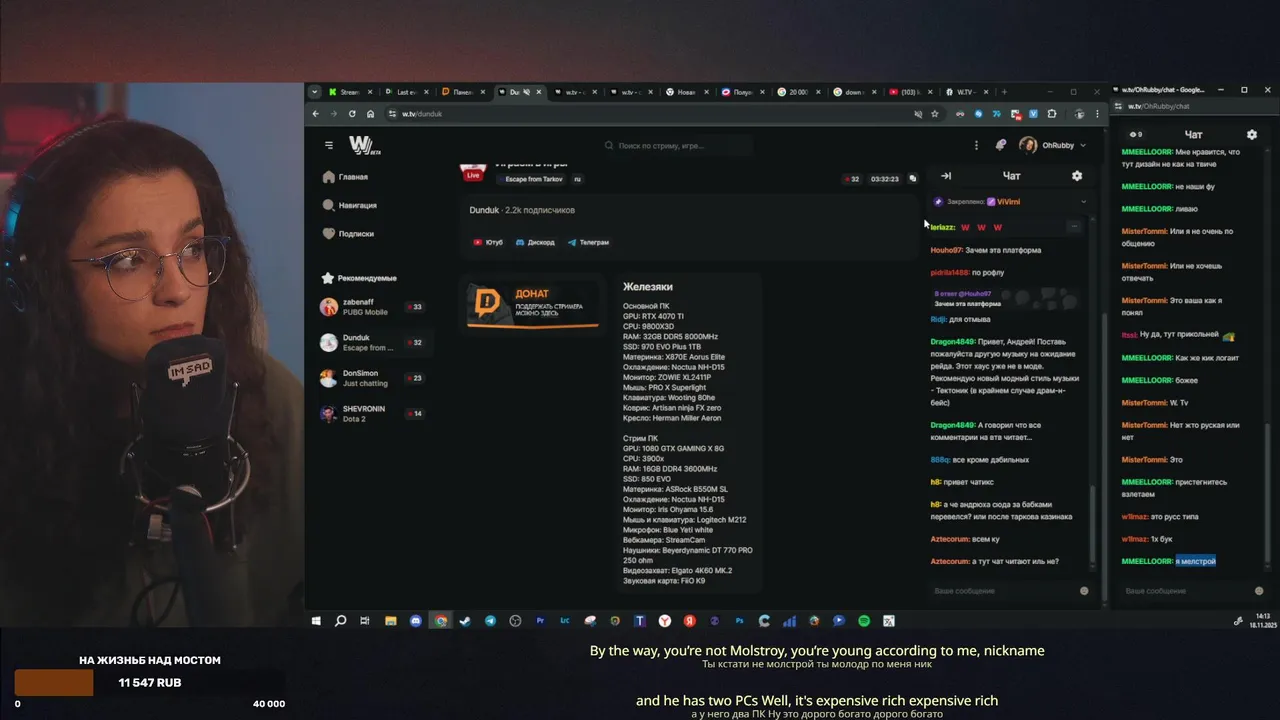Expand the pinned ViVimi message
1280x720 pixels.
[x=1083, y=201]
